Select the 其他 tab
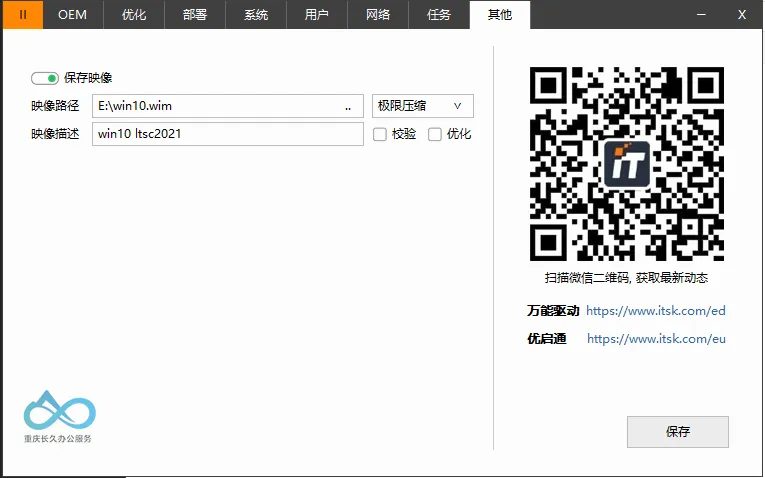 point(500,15)
